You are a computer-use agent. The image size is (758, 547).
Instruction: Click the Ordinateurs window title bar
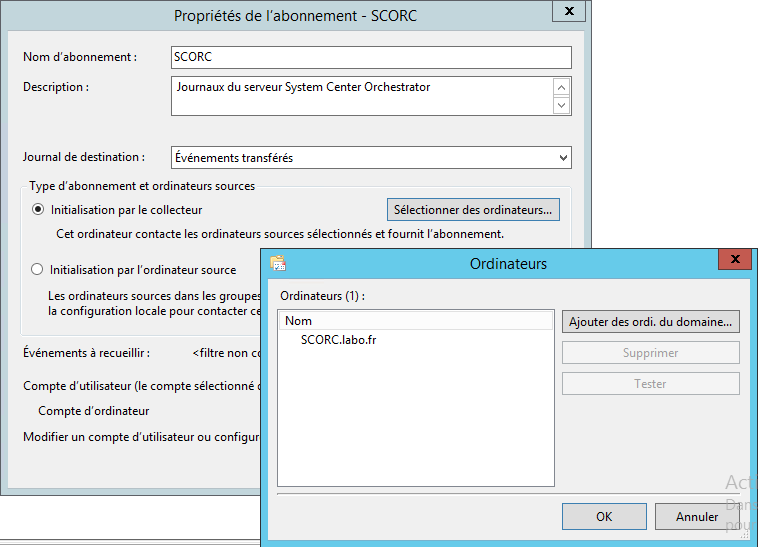[508, 264]
